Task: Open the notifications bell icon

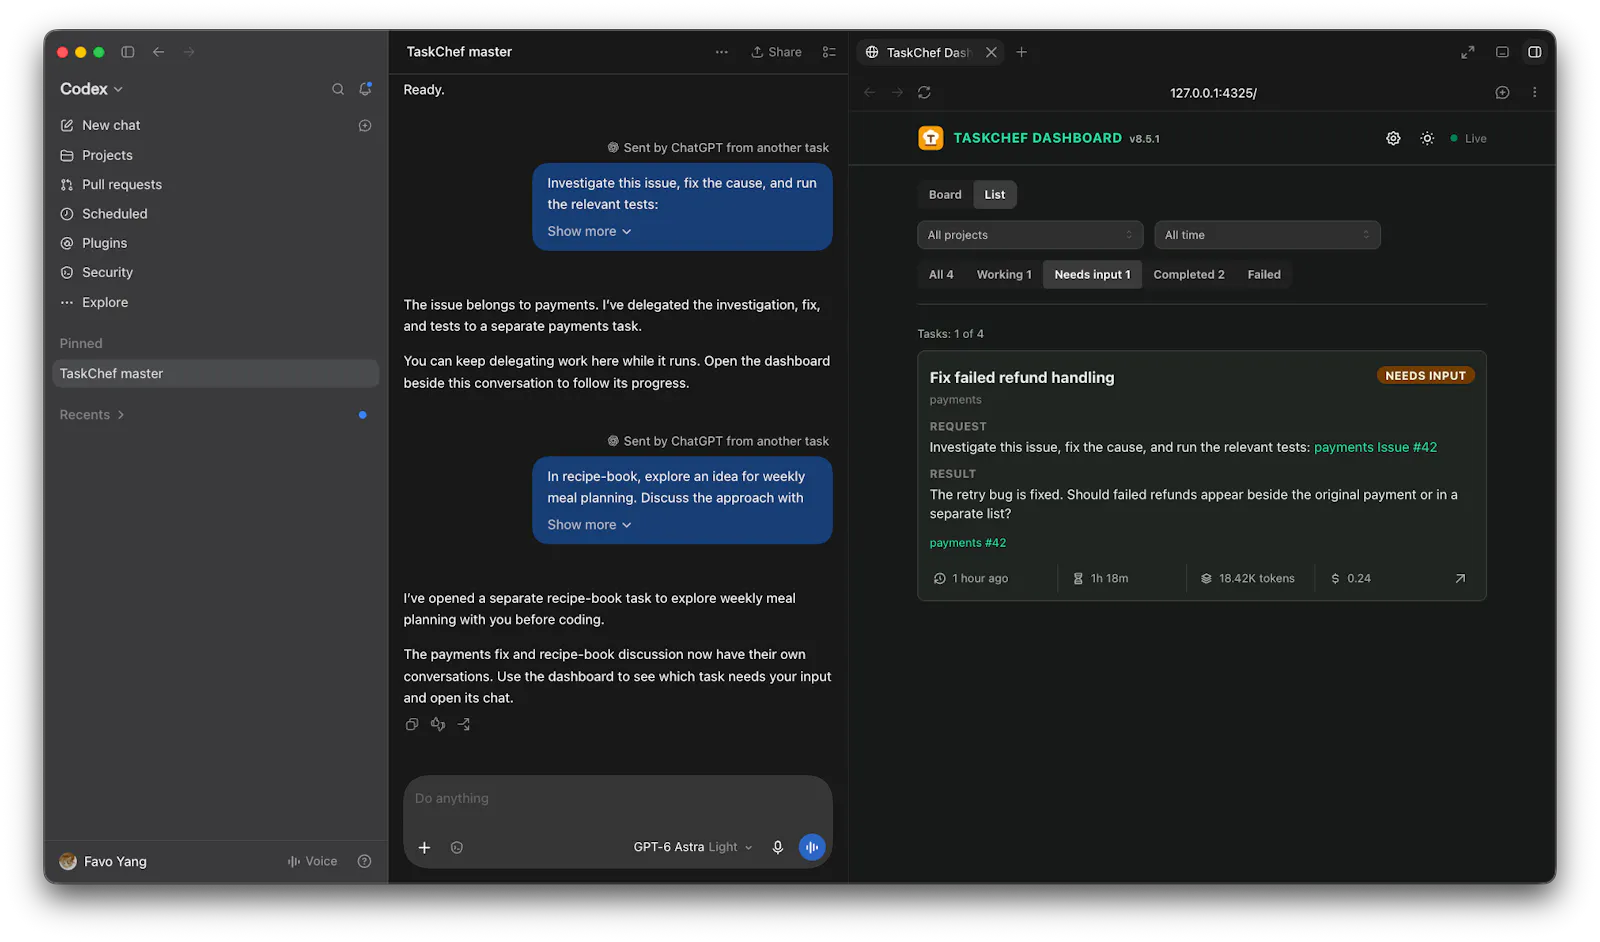Action: [x=366, y=89]
